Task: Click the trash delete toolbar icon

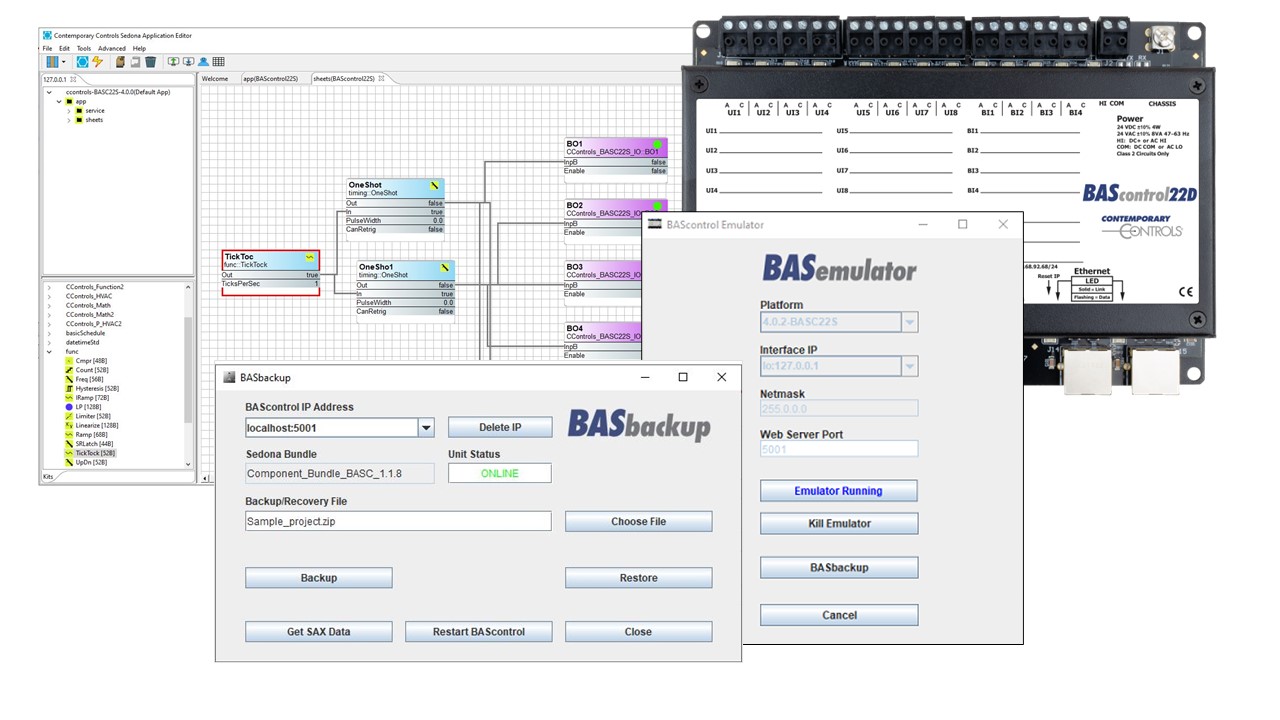Action: pyautogui.click(x=150, y=62)
